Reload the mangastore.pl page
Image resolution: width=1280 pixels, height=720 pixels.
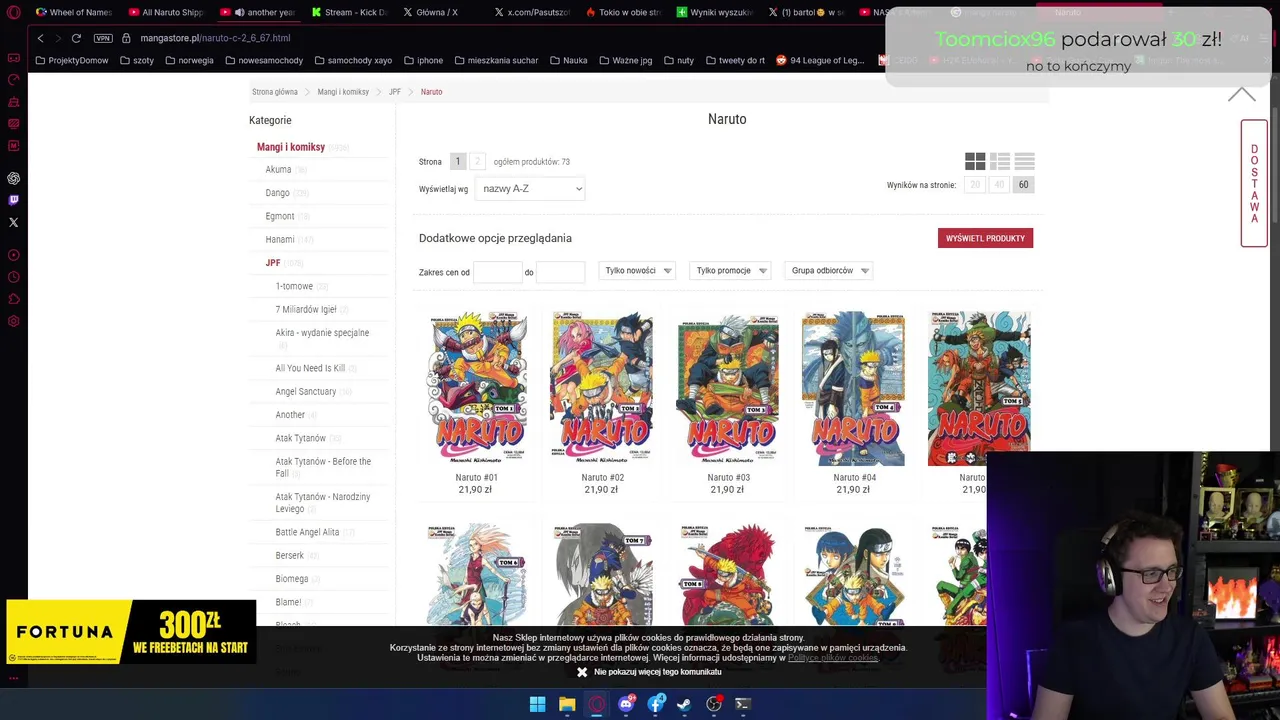click(x=76, y=38)
